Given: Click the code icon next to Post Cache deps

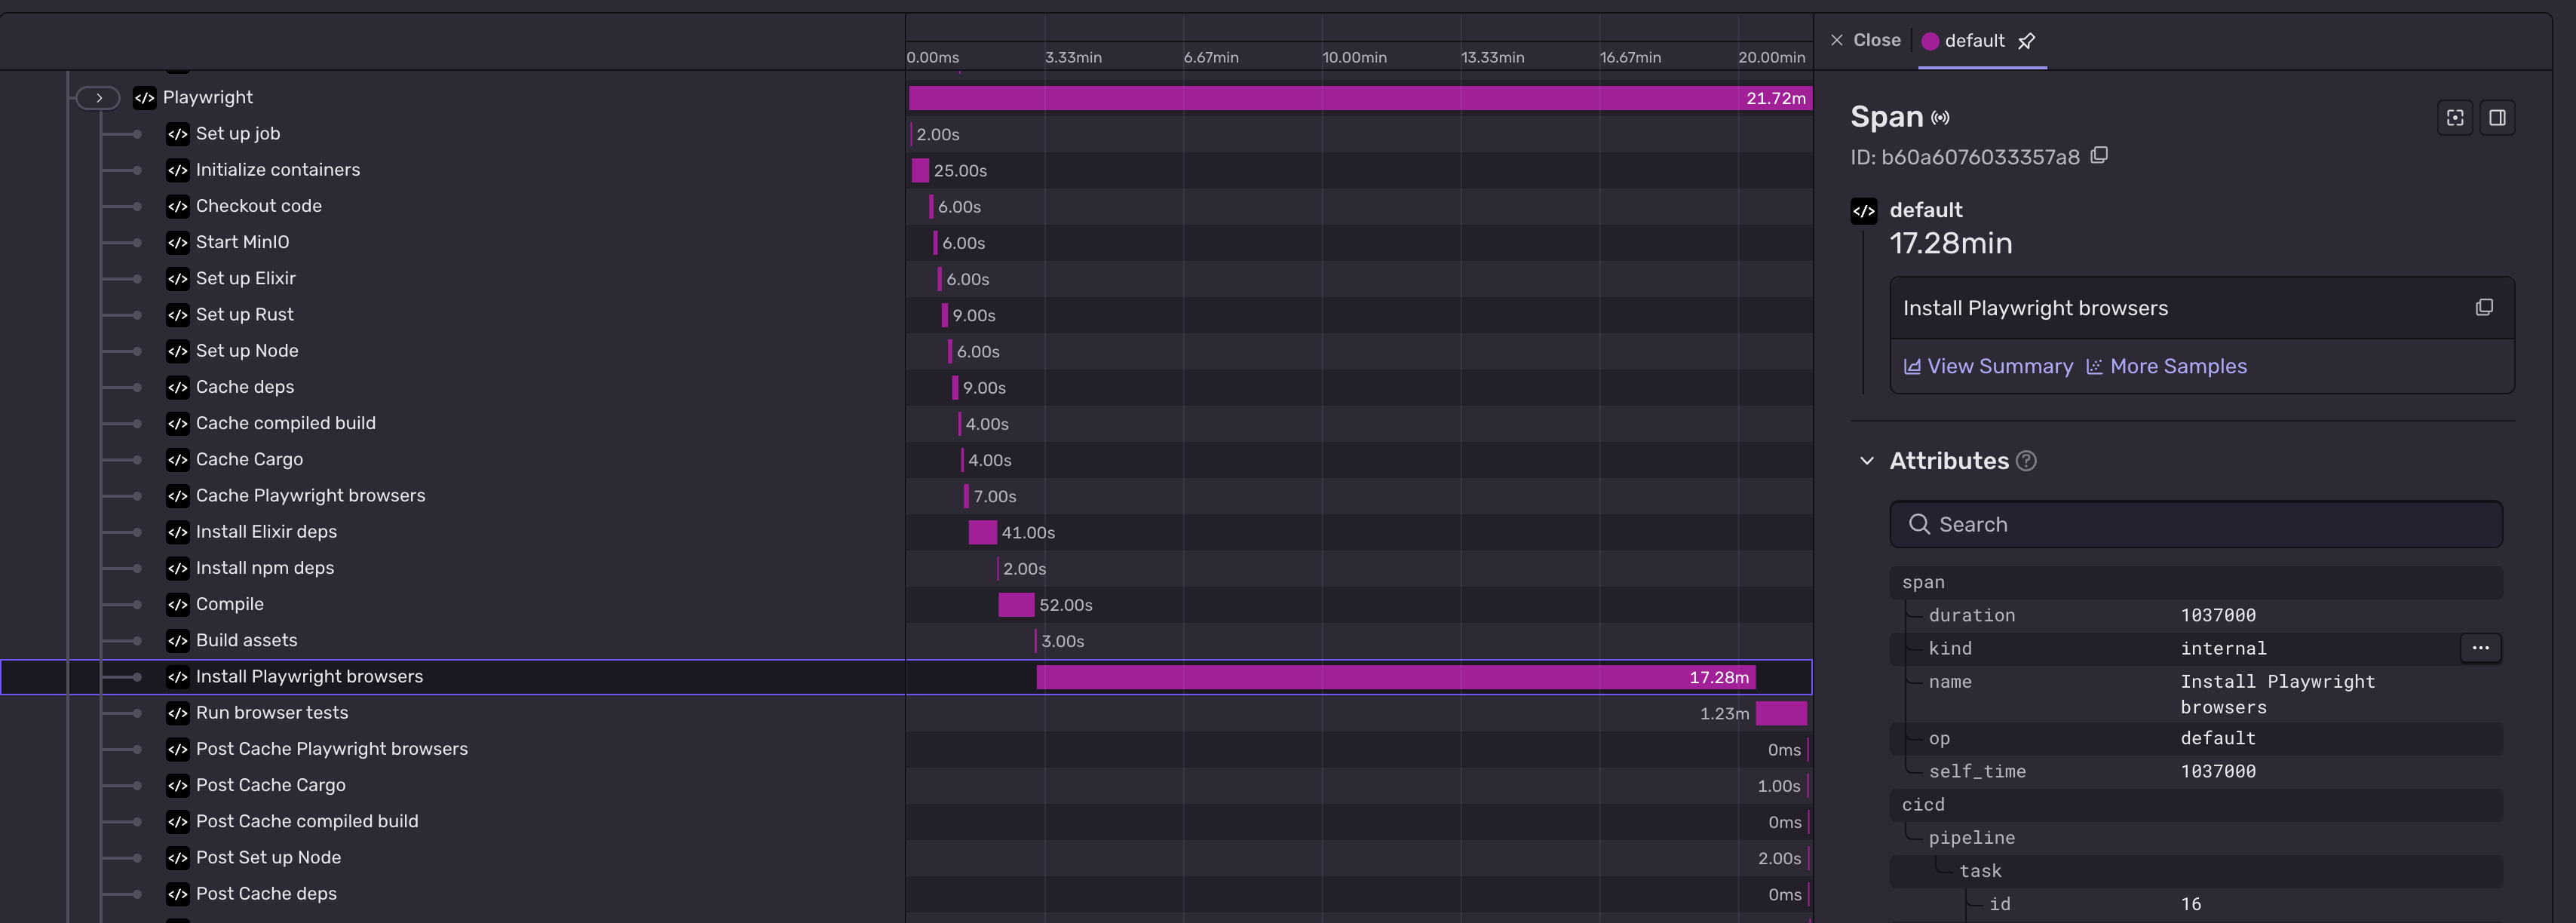Looking at the screenshot, I should 177,894.
